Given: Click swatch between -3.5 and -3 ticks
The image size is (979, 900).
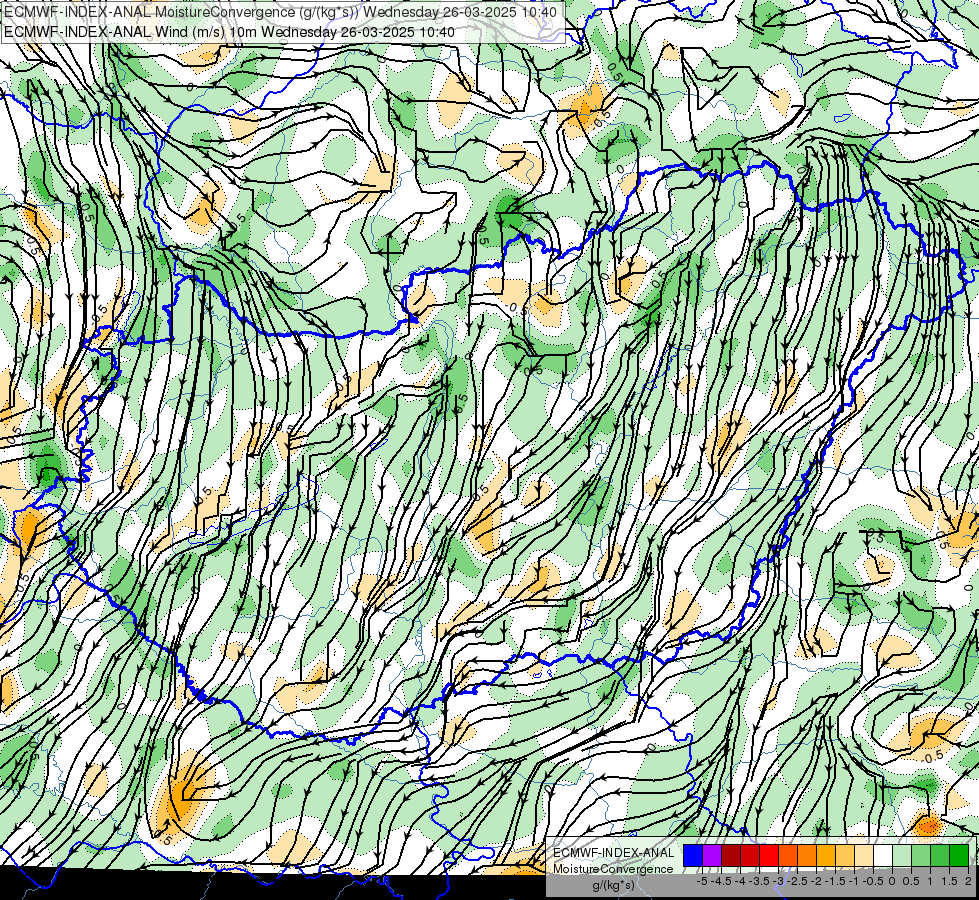Looking at the screenshot, I should (769, 856).
